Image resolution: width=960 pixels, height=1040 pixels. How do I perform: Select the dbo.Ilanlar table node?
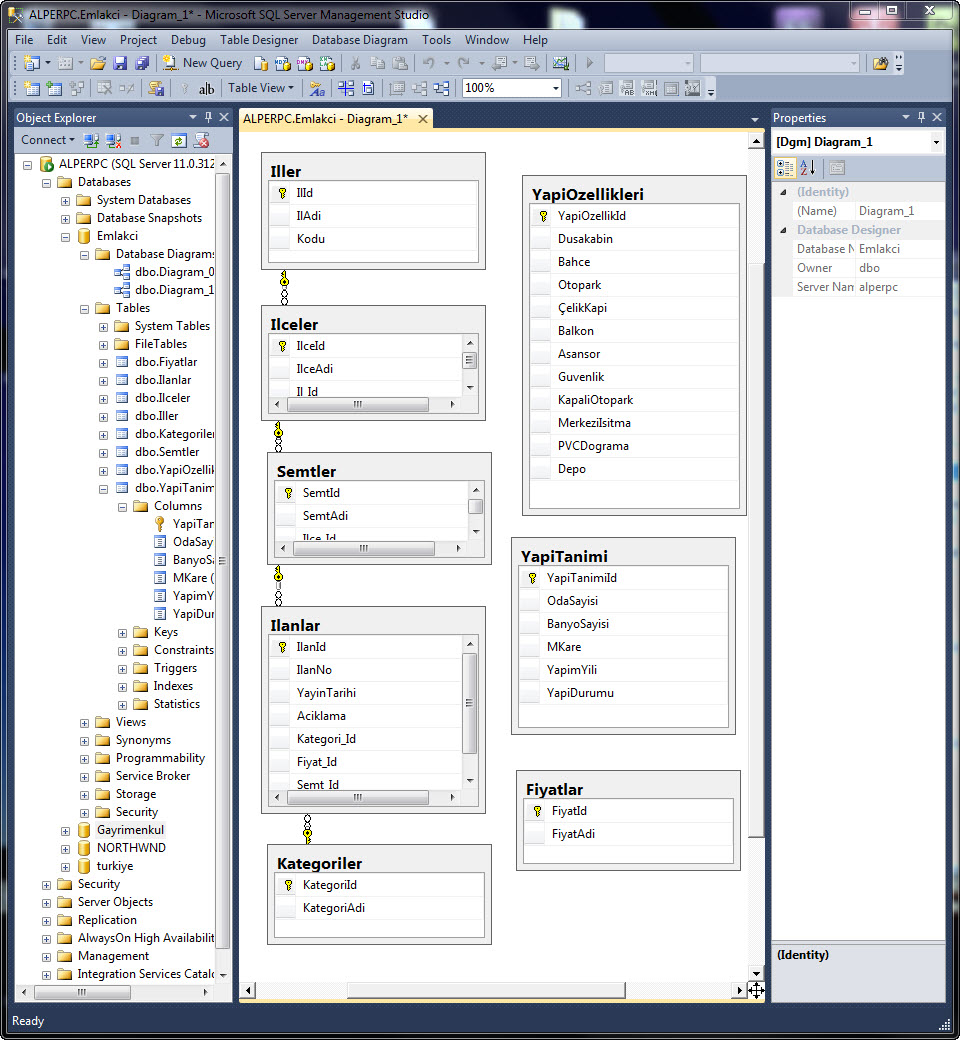click(x=163, y=380)
